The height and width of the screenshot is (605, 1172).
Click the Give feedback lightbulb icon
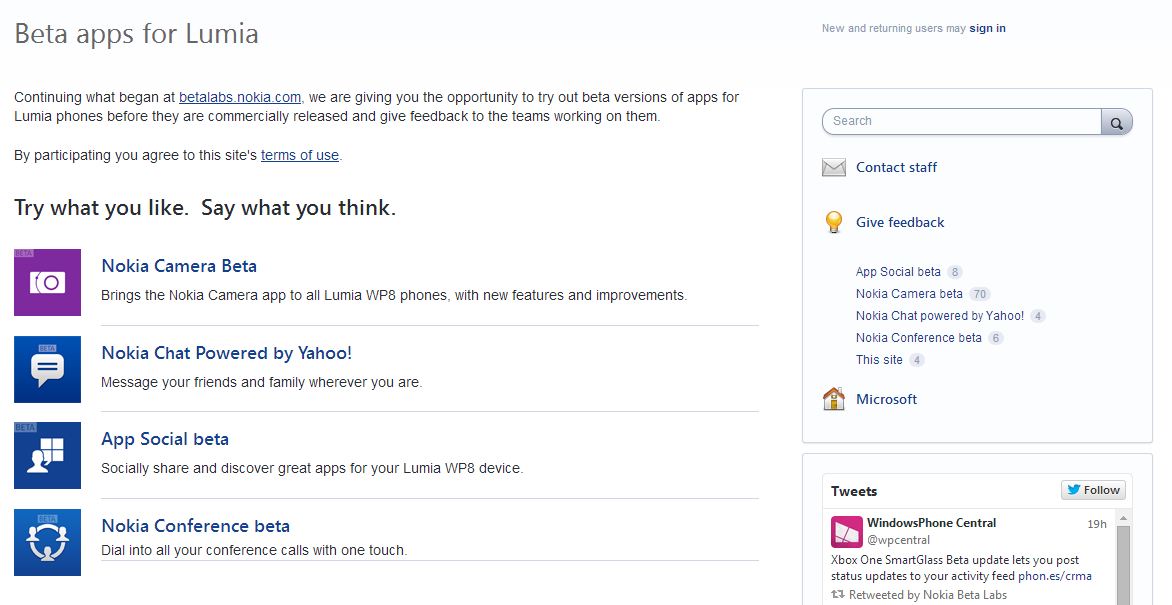(x=833, y=222)
